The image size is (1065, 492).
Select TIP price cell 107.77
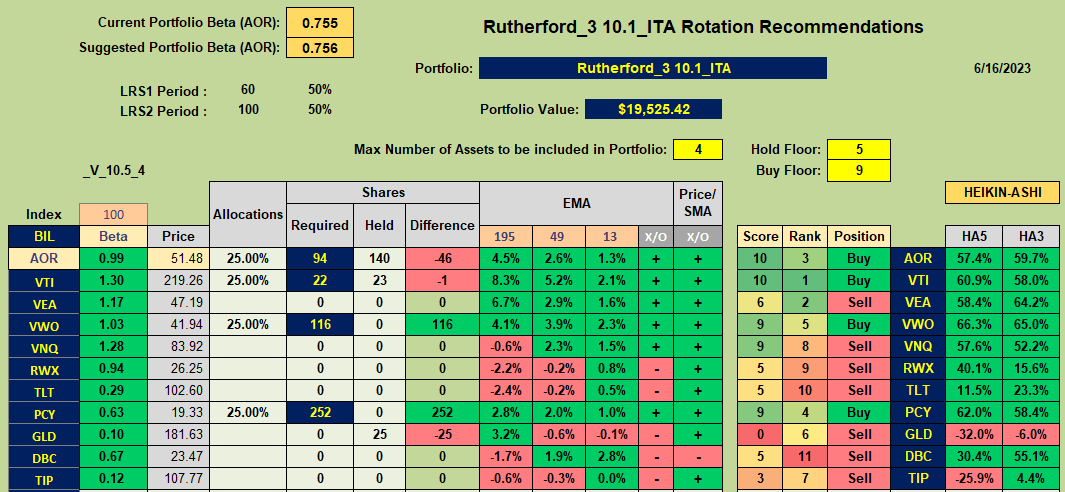(x=178, y=478)
